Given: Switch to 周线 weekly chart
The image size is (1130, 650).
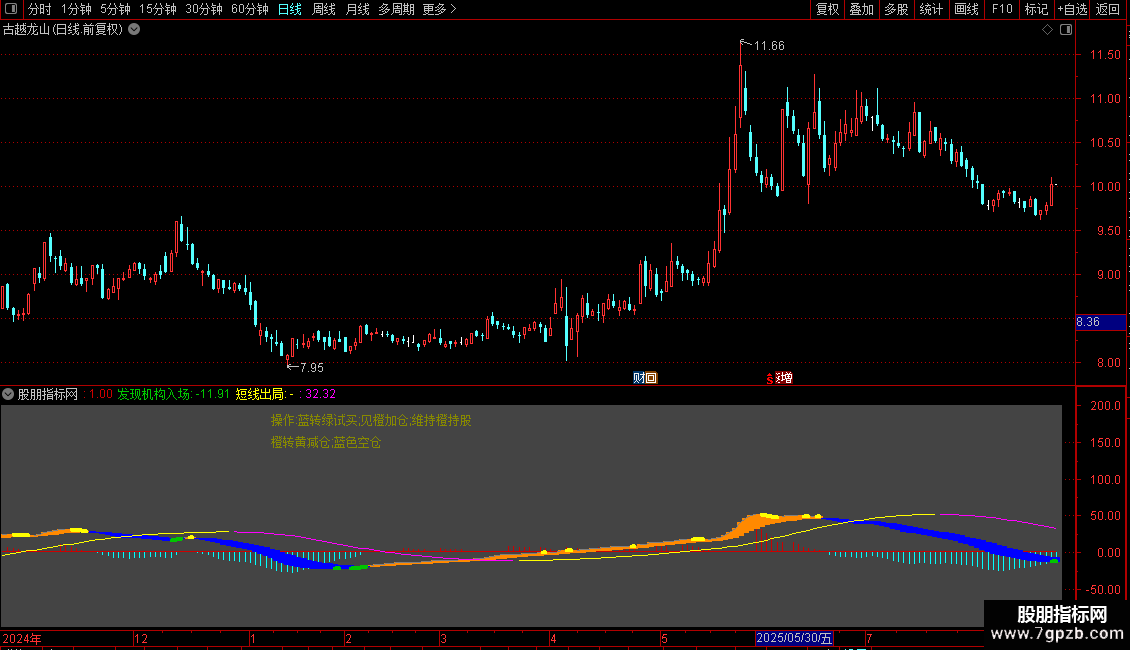Looking at the screenshot, I should pos(324,9).
